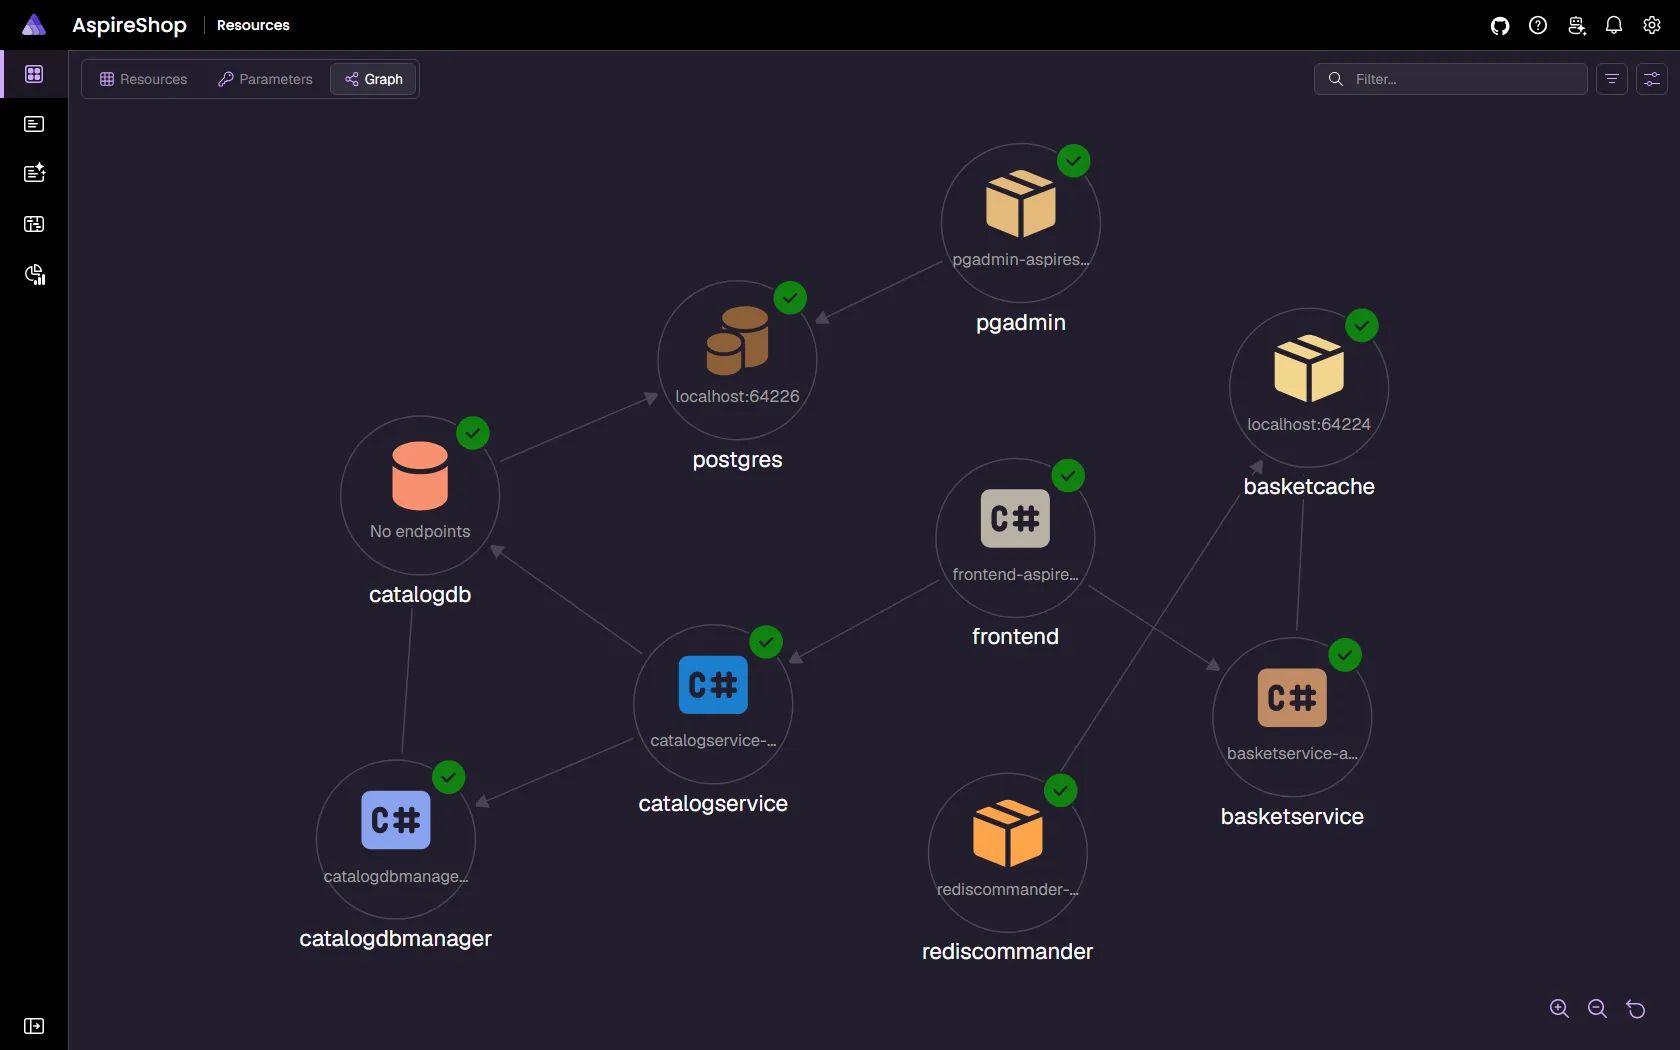Select the catalogdb database icon
Image resolution: width=1680 pixels, height=1050 pixels.
click(420, 476)
